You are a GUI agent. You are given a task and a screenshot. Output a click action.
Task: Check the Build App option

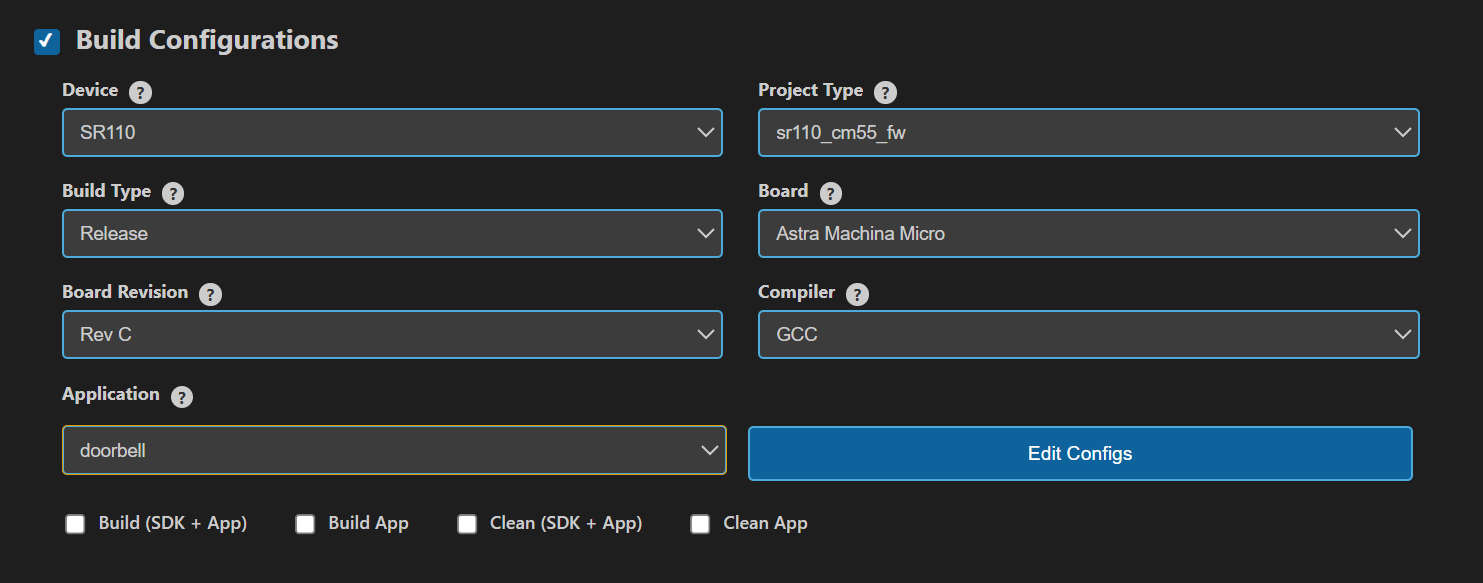[x=305, y=523]
